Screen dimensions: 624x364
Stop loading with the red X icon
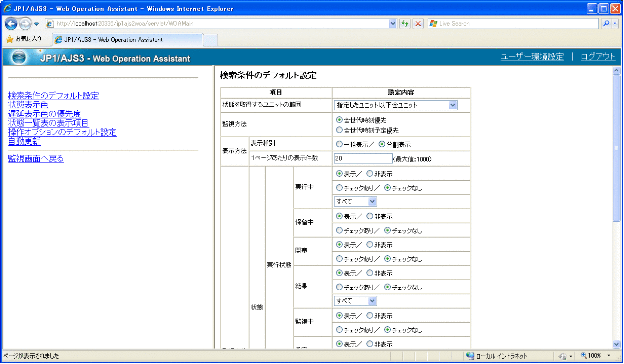[418, 24]
